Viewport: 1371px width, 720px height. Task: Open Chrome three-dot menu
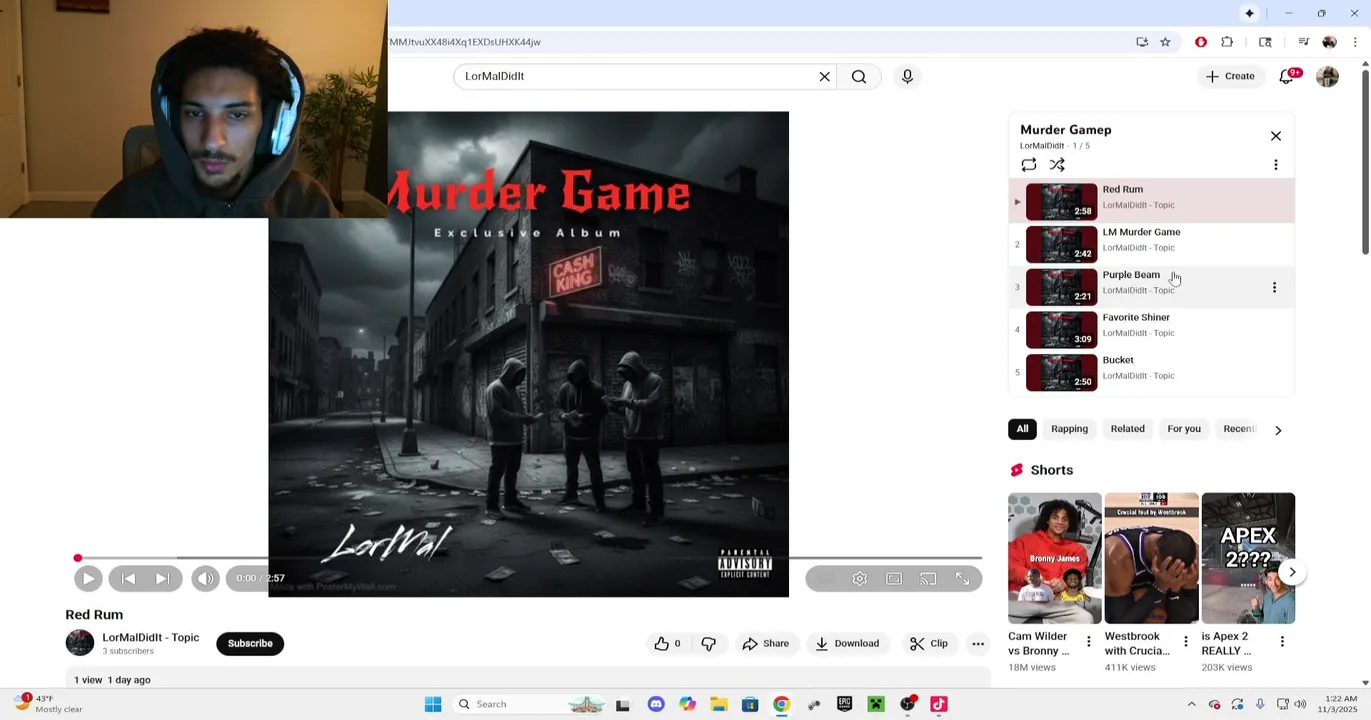click(x=1355, y=42)
